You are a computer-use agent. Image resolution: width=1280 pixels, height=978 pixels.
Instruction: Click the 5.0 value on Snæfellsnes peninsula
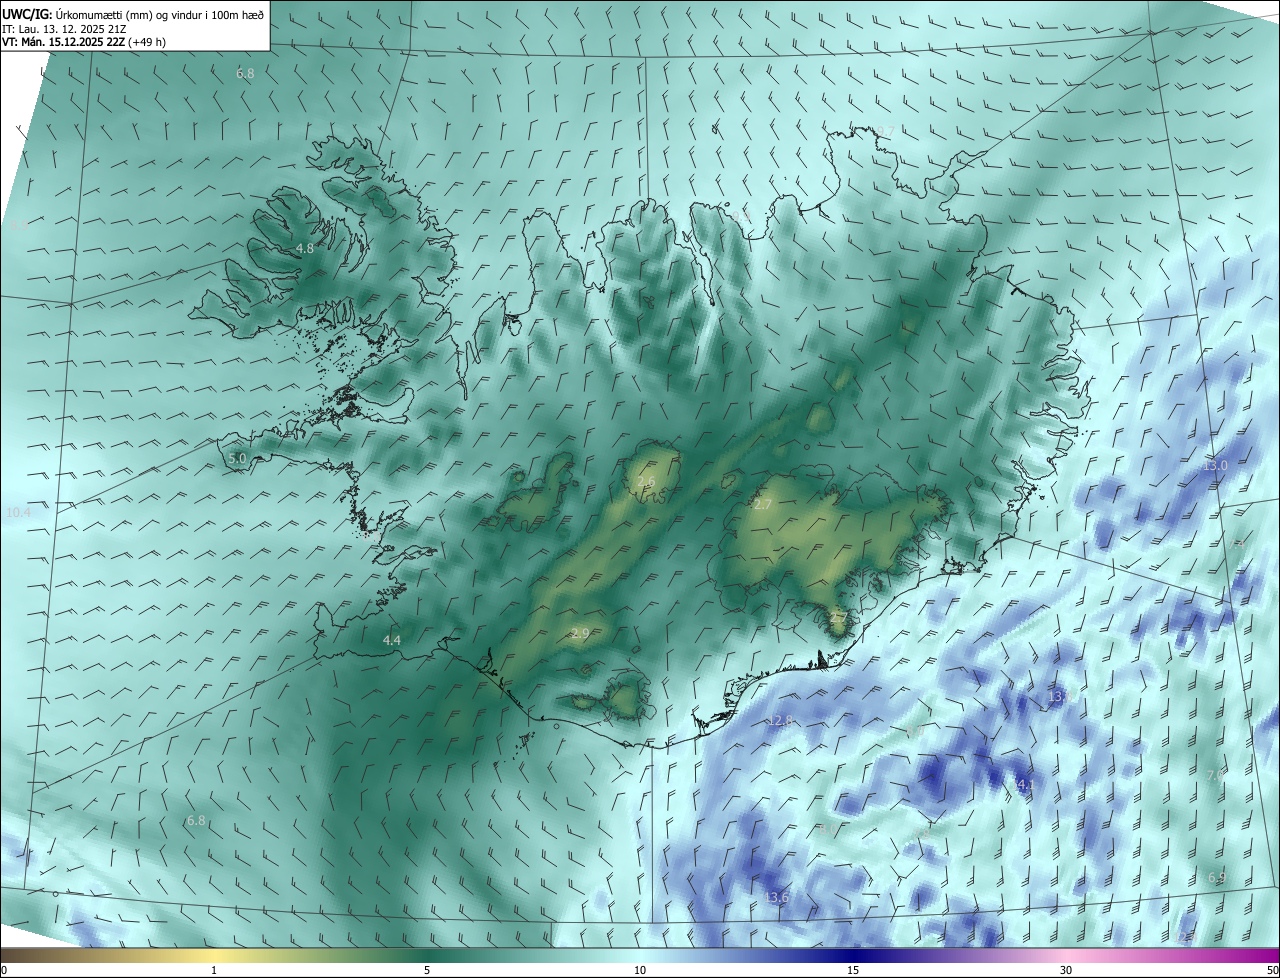(237, 458)
